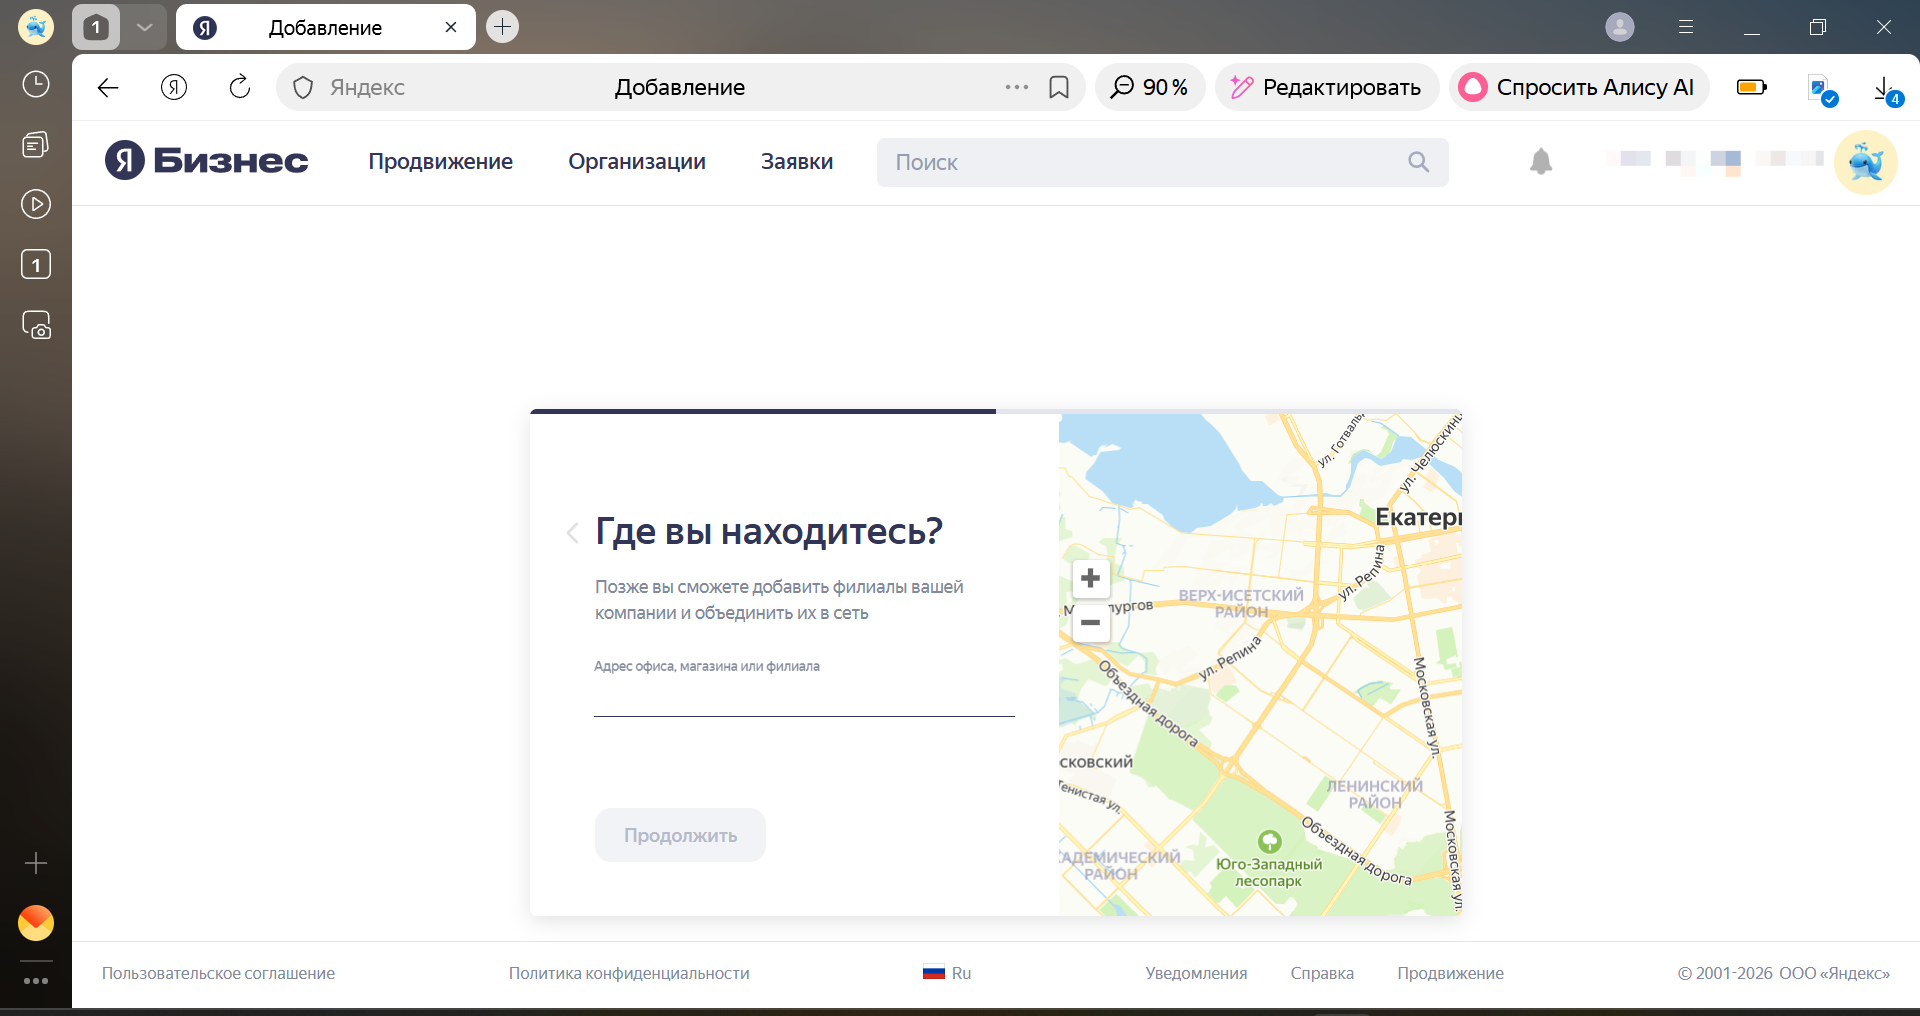Image resolution: width=1920 pixels, height=1016 pixels.
Task: Start a search with the magnifier in Бизнес
Action: point(1419,161)
